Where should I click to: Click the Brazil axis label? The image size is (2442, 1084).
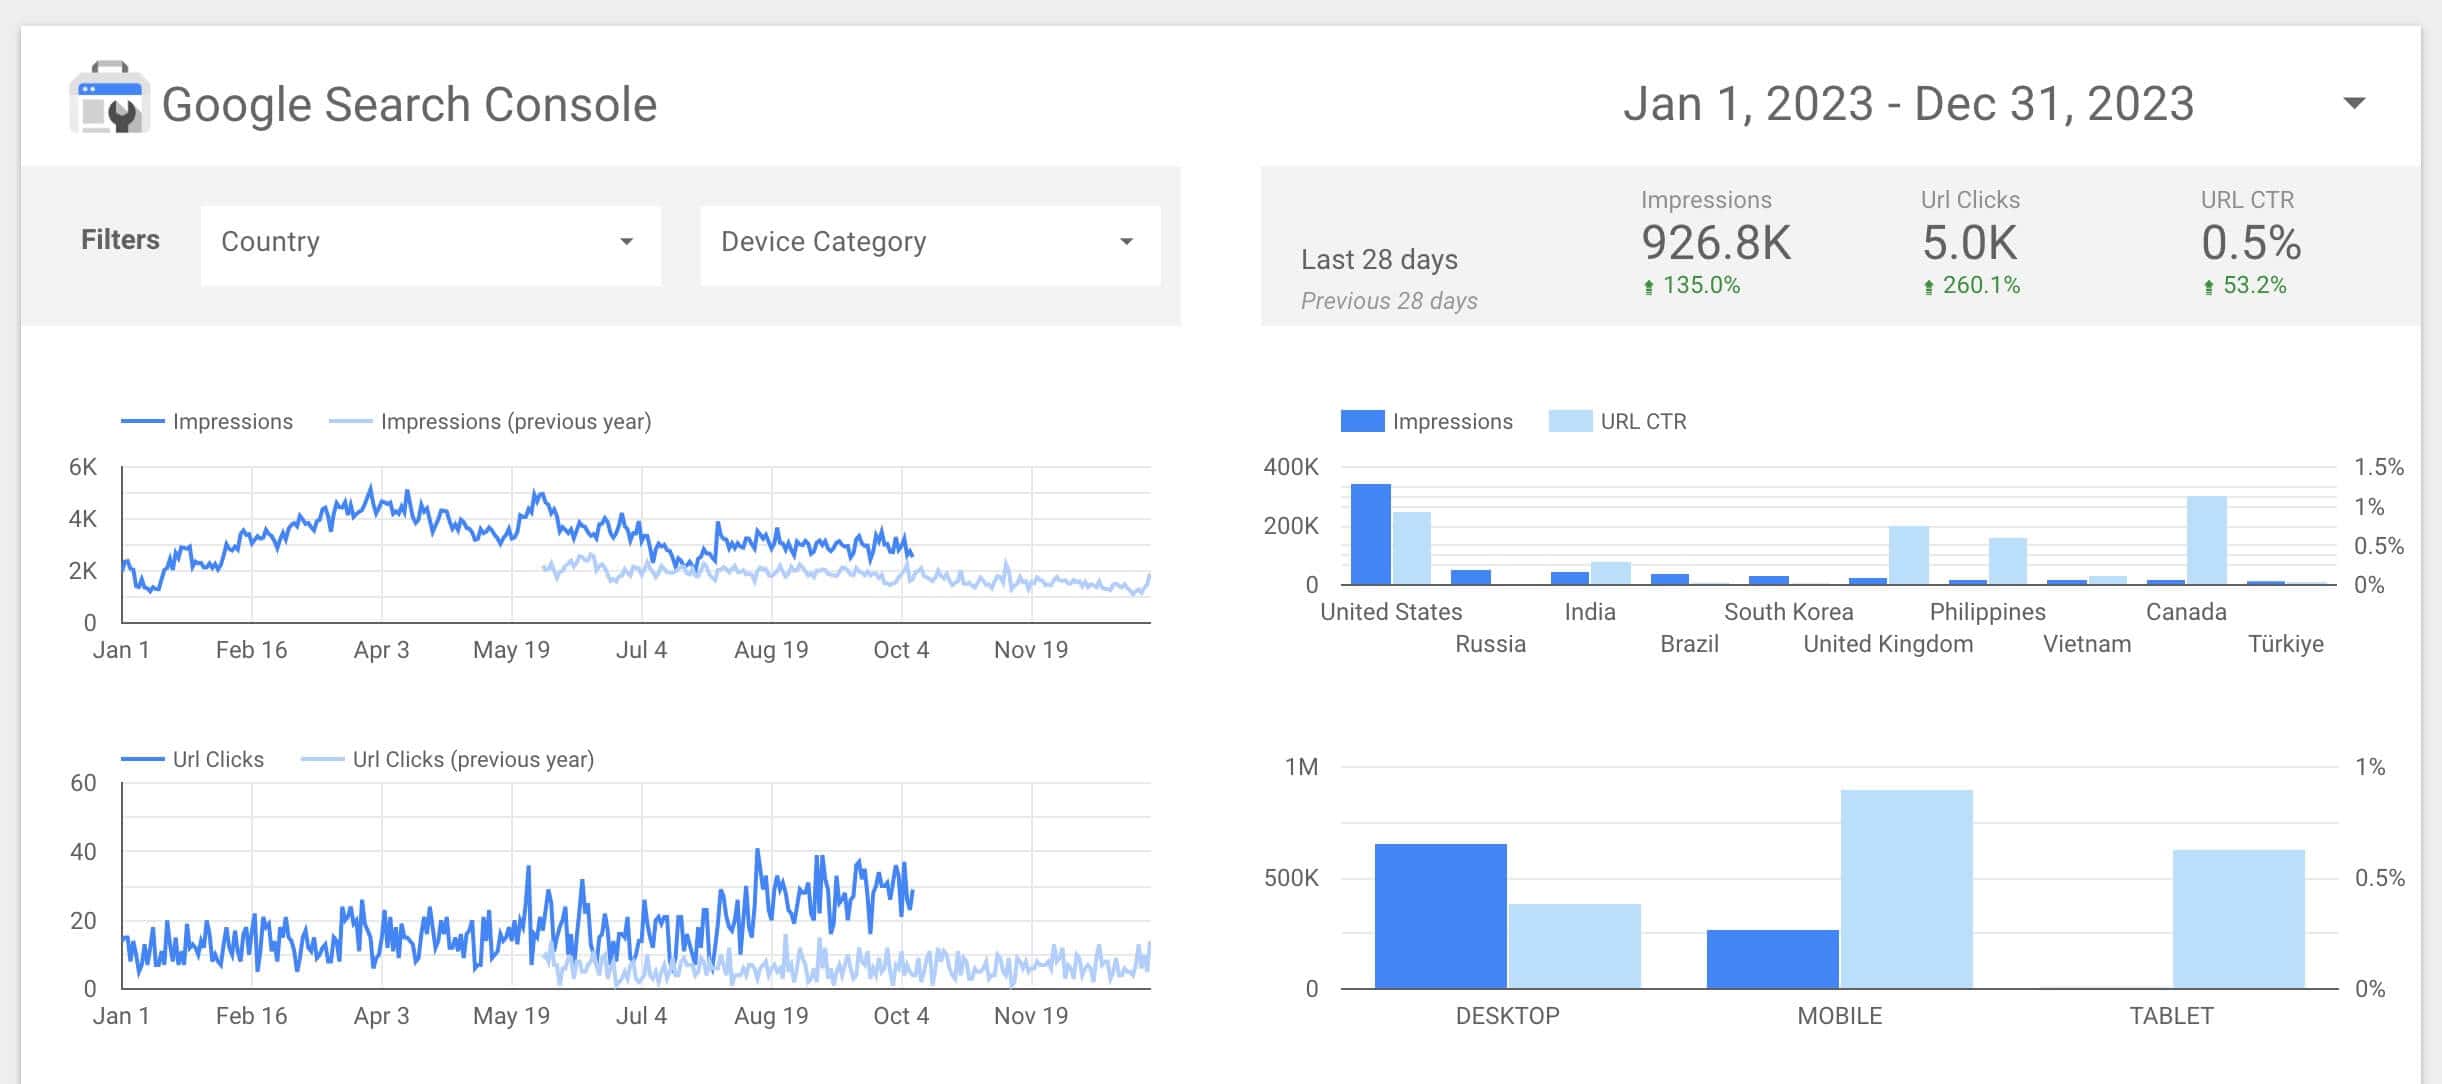click(1689, 644)
